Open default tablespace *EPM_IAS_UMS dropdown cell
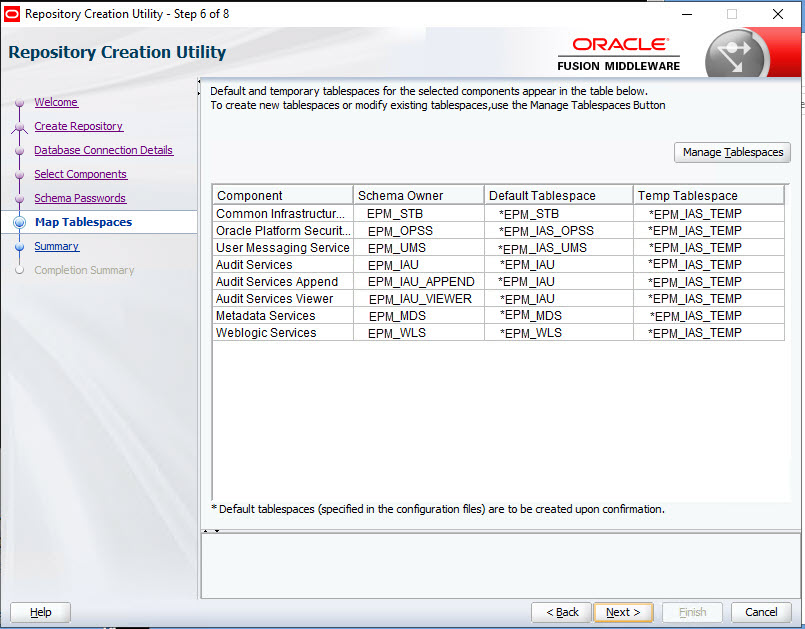Image resolution: width=805 pixels, height=629 pixels. 559,247
